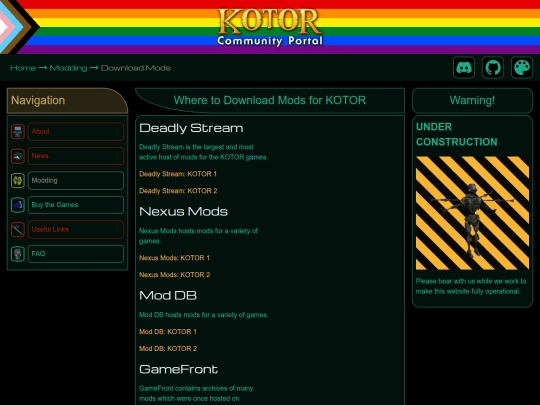Screen dimensions: 540x405
Task: Open the News navigation item
Action: coord(76,156)
